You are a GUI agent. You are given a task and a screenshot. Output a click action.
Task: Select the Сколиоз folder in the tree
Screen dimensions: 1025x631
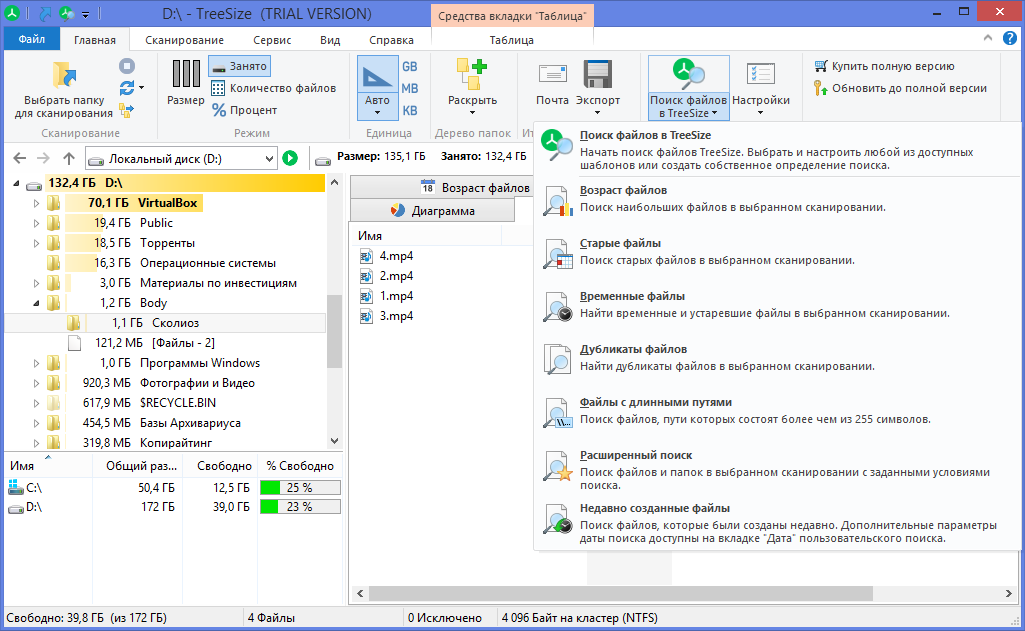click(165, 323)
